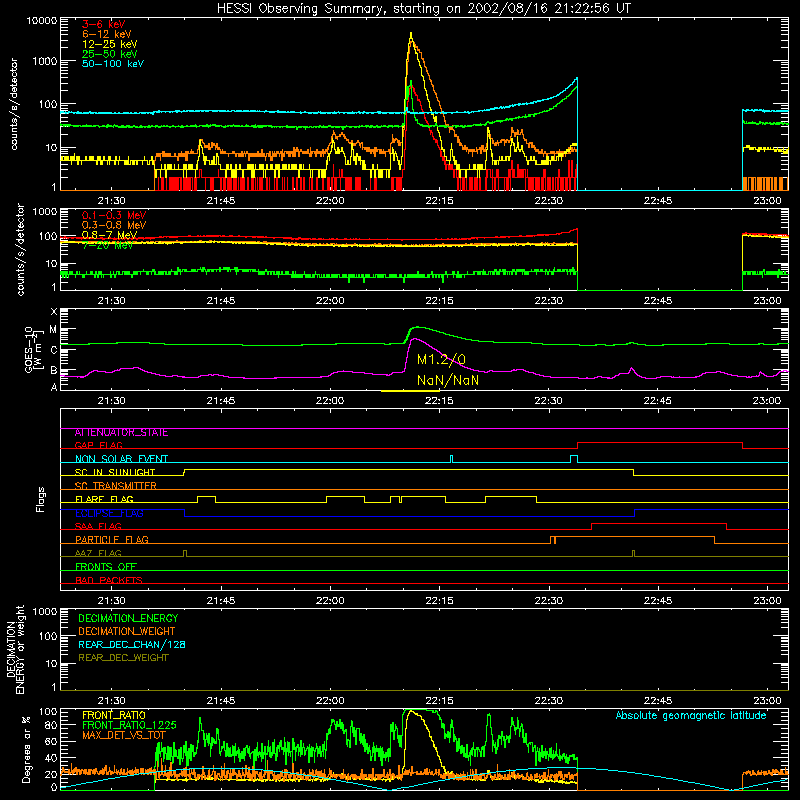Click the Absolute geomagnetic latitude label
The width and height of the screenshot is (800, 800).
click(691, 715)
